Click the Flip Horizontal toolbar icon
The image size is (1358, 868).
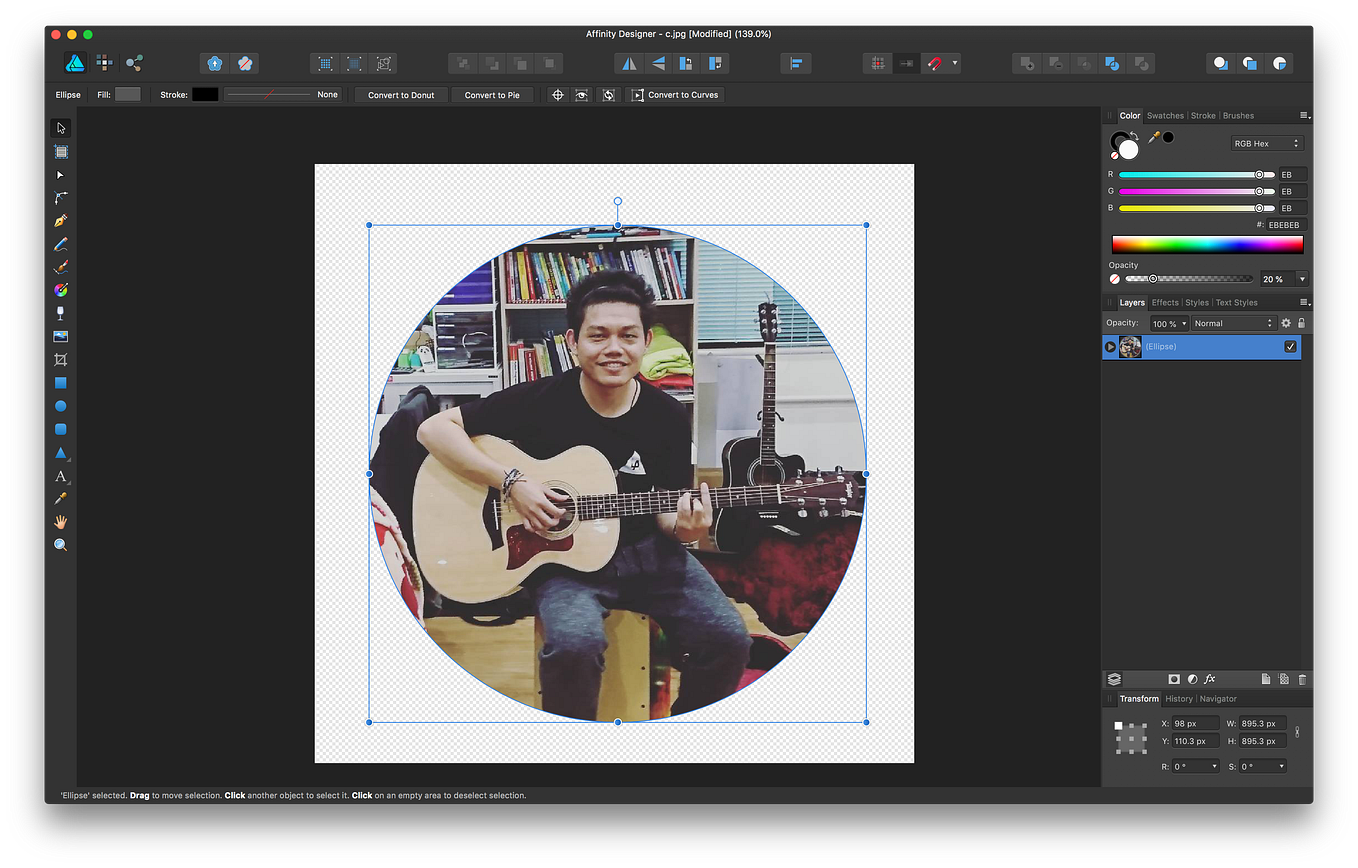[x=629, y=63]
